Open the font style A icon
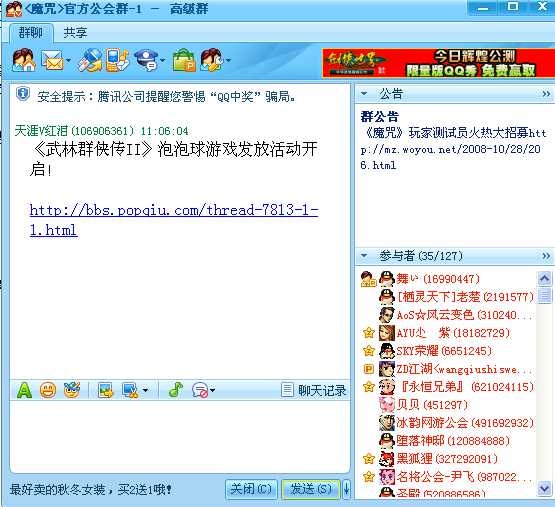The width and height of the screenshot is (555, 507). point(24,391)
